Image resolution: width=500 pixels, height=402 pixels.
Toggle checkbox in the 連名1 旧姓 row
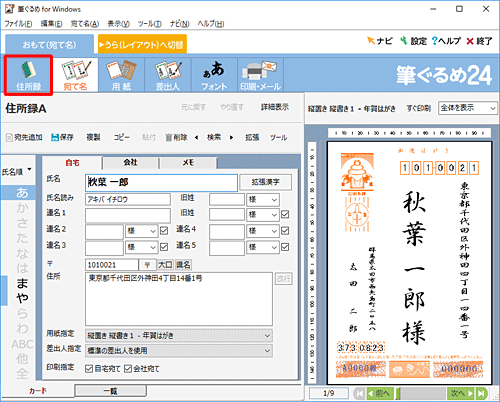[285, 214]
